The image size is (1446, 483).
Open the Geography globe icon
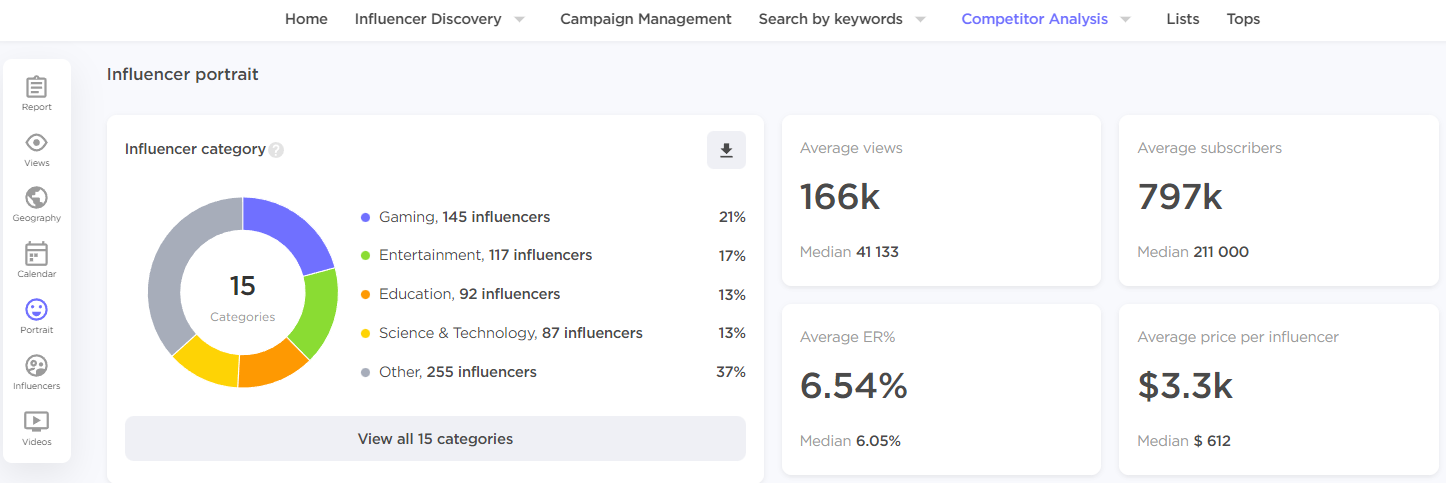pos(36,204)
